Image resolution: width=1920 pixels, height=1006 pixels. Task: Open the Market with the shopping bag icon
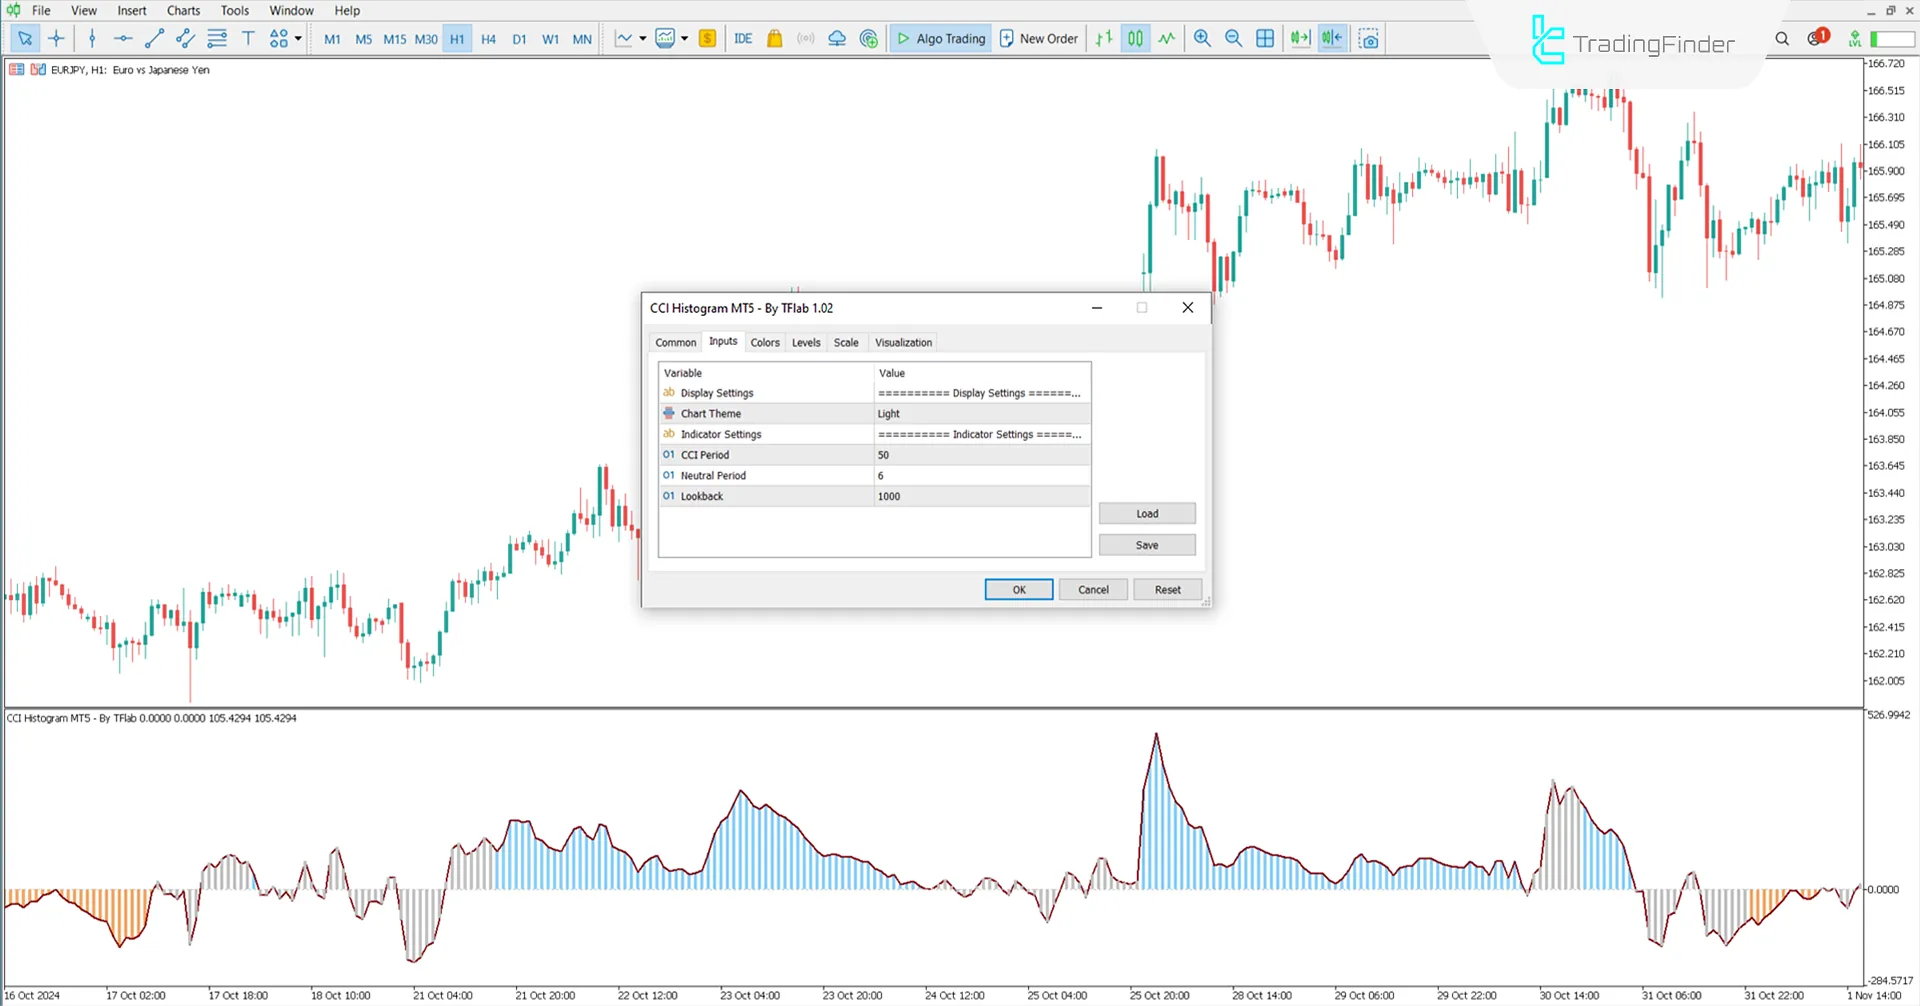pyautogui.click(x=774, y=38)
